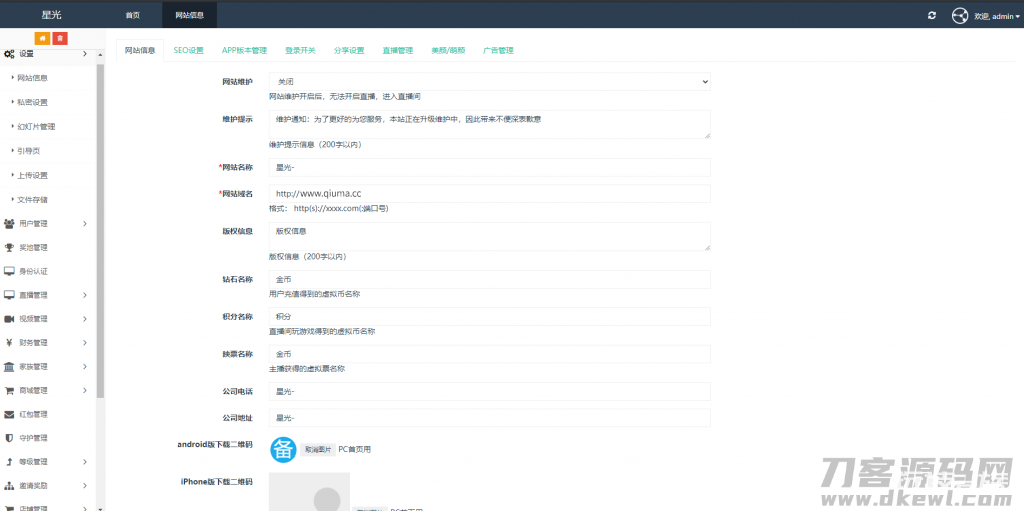Click the bank building icon for 家族管理
The image size is (1024, 511).
(x=9, y=367)
